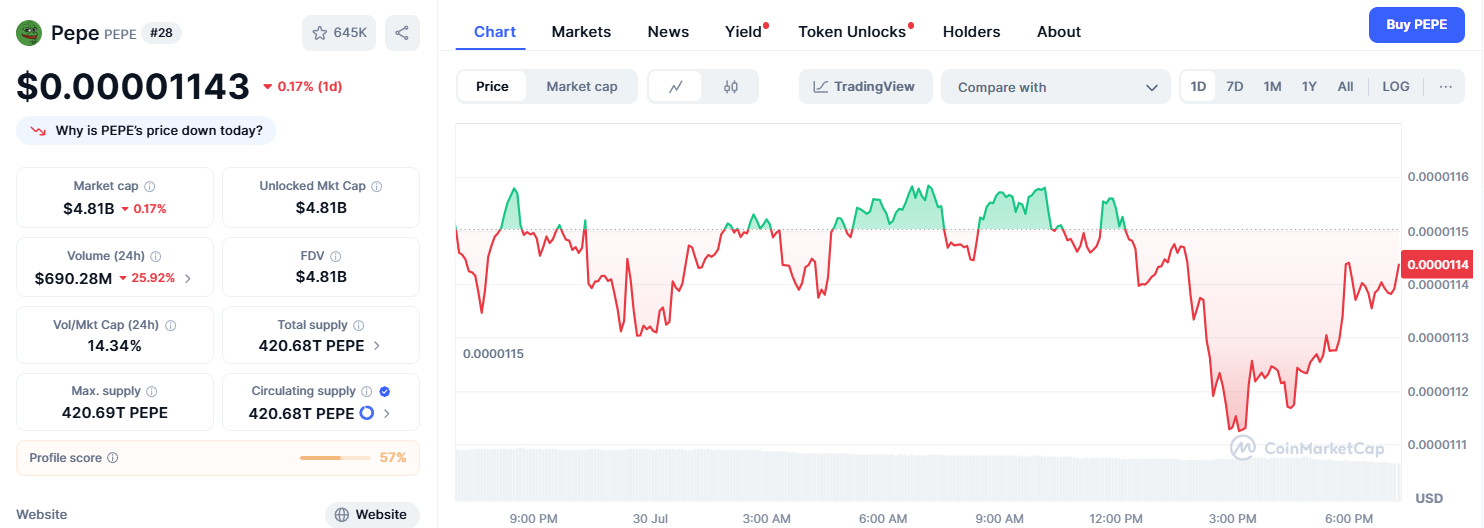Click Vol/Mkt Cap (24h) info icon
The image size is (1484, 528).
coord(170,325)
